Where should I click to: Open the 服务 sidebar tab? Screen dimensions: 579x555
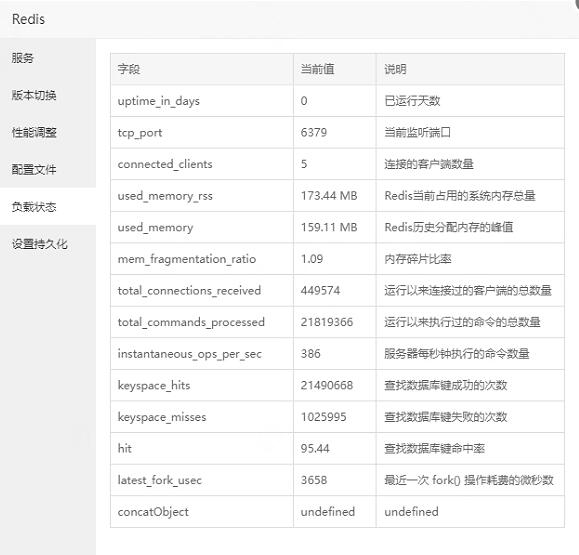tap(48, 58)
